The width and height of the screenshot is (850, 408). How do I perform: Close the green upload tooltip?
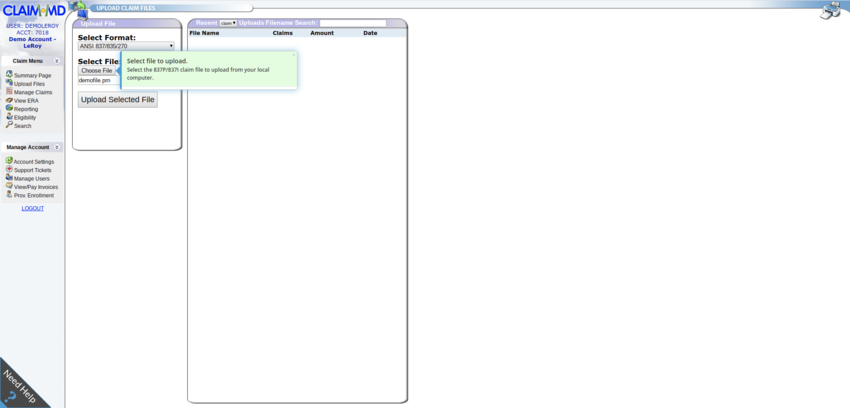pos(293,55)
